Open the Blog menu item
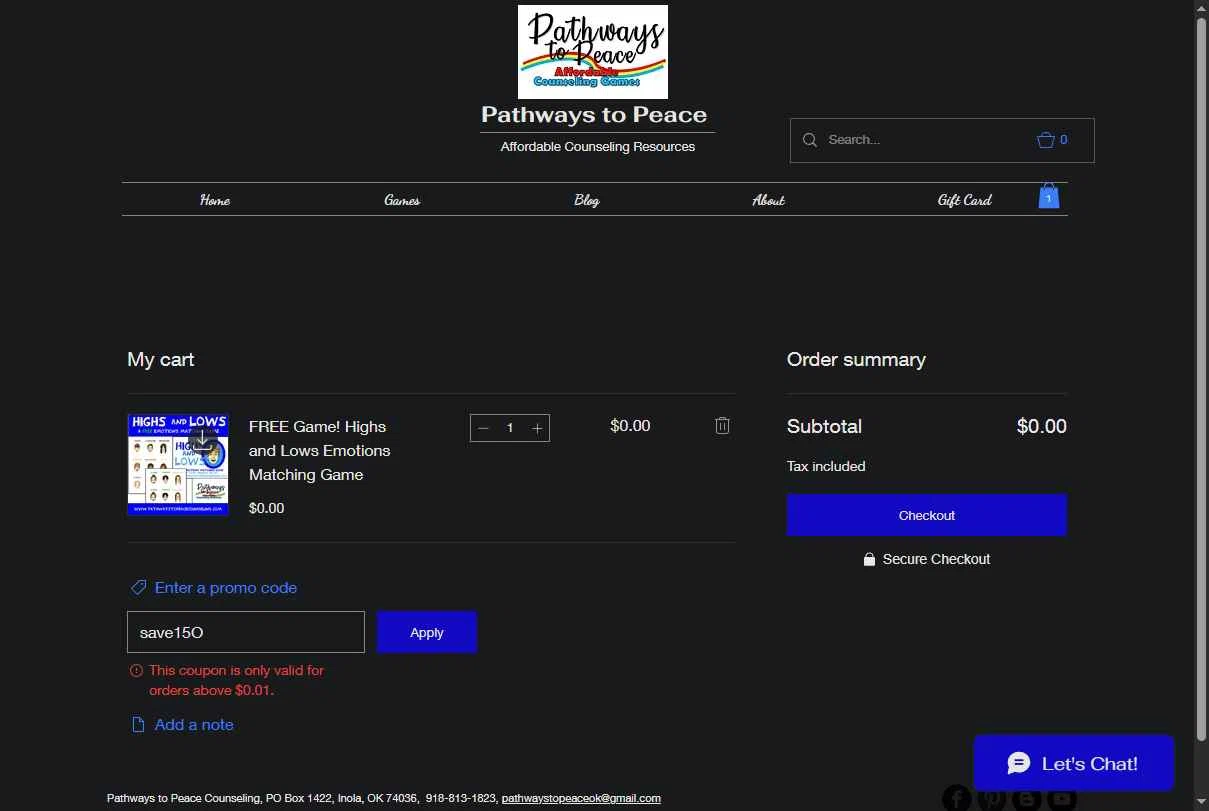The height and width of the screenshot is (811, 1209). 587,200
